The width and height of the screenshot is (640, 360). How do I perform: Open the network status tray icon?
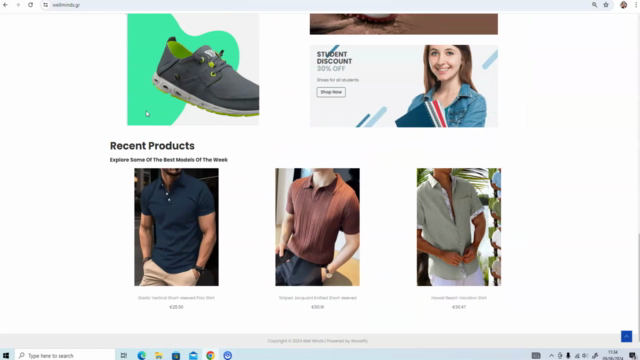point(577,356)
